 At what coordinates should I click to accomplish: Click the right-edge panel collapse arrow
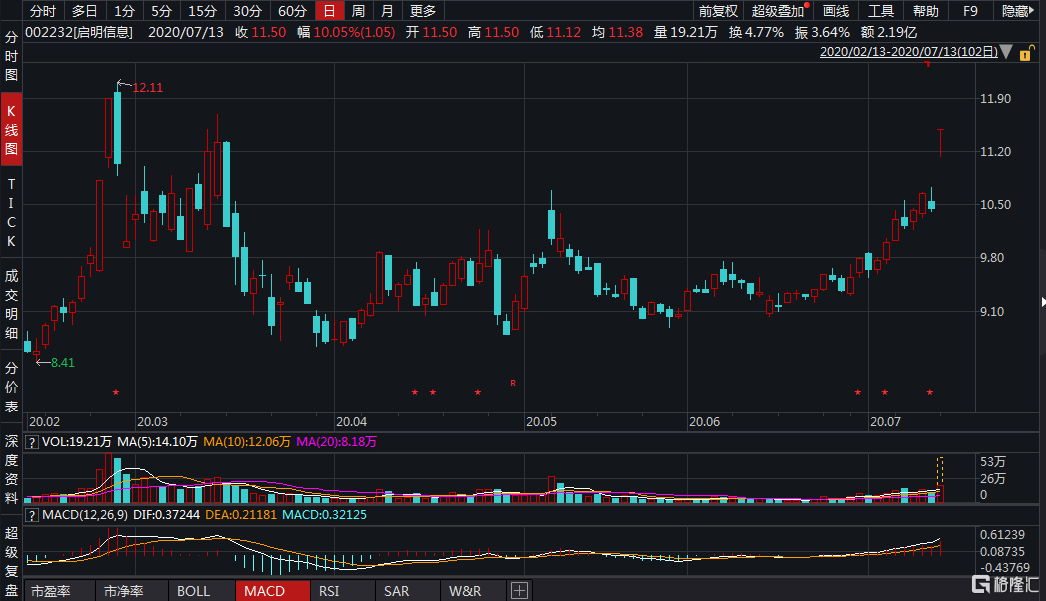tap(1041, 300)
